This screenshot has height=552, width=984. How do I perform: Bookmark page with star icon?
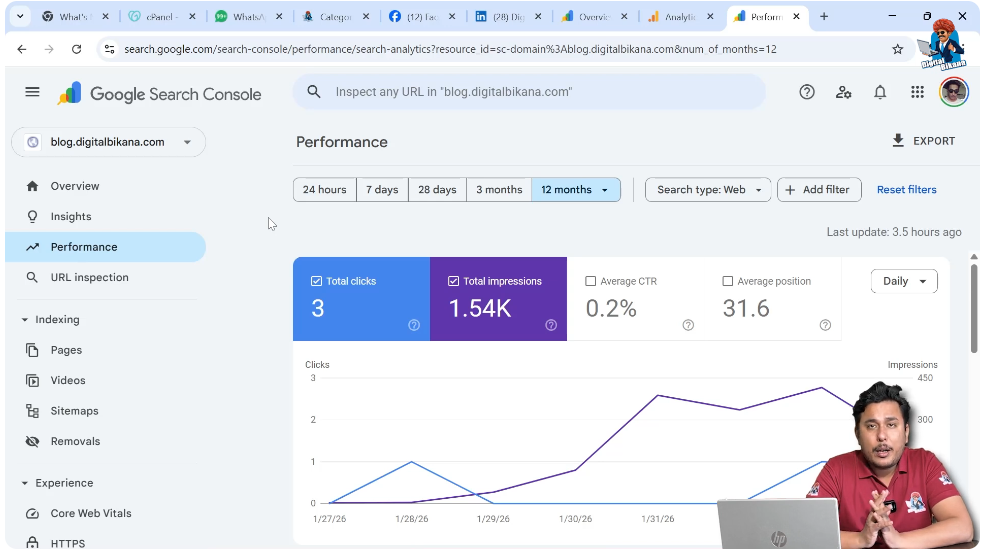pyautogui.click(x=898, y=49)
